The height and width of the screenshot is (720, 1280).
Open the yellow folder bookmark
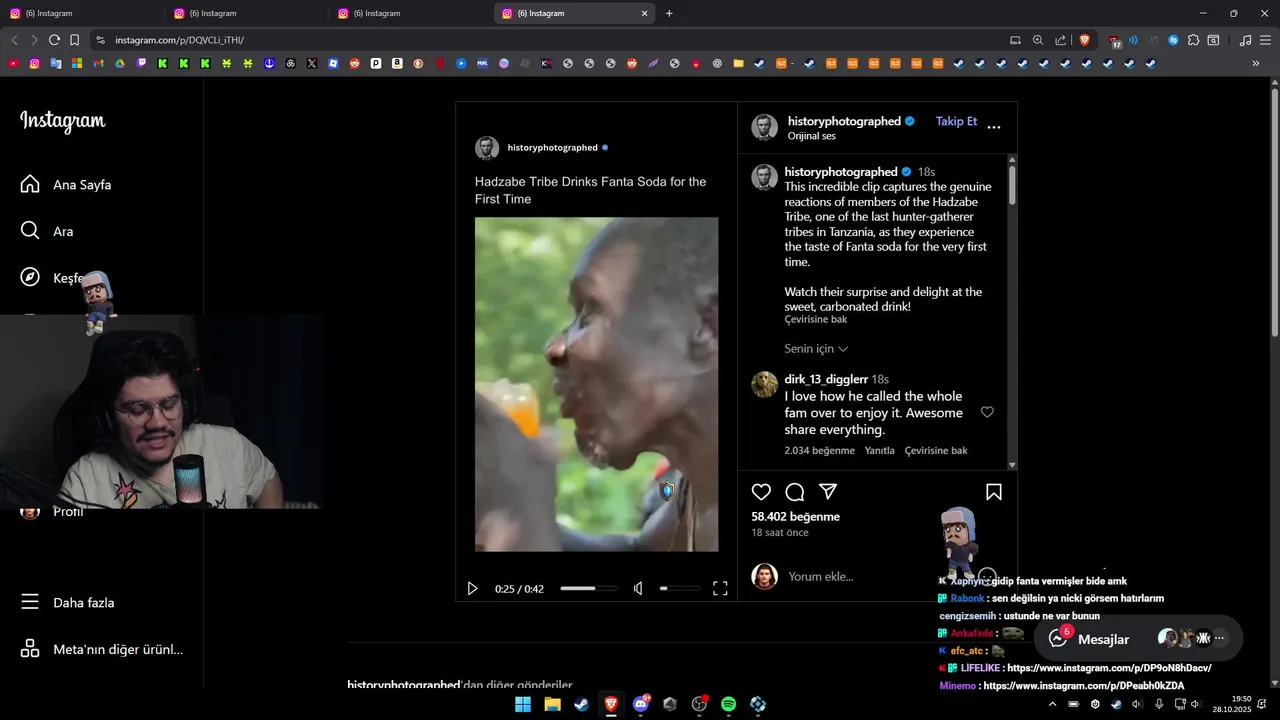[x=738, y=63]
